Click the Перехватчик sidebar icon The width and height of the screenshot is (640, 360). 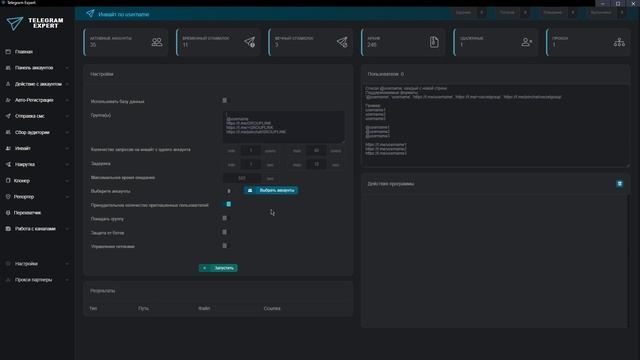pyautogui.click(x=8, y=213)
